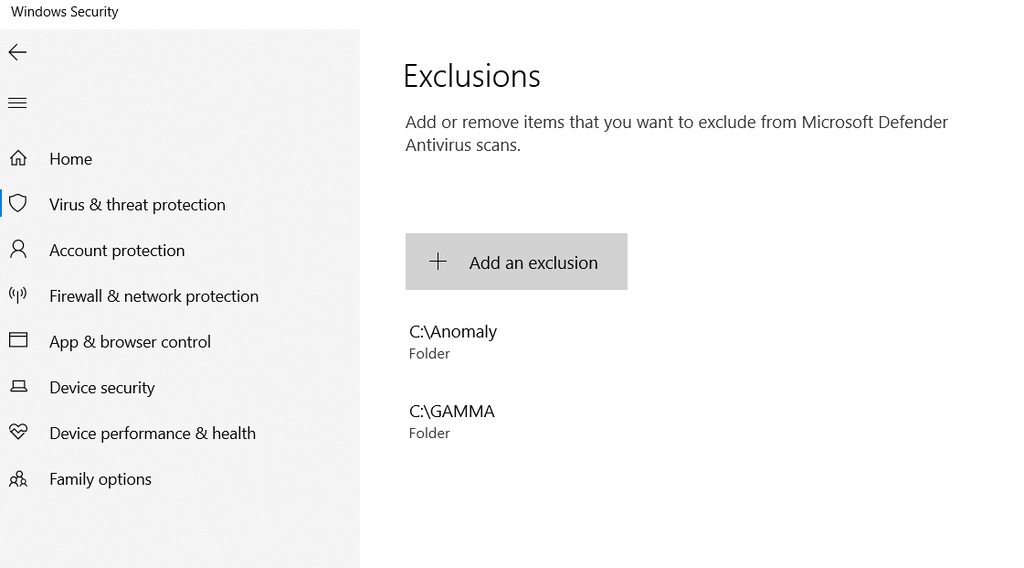Screen dimensions: 1024x568
Task: Click the Family options people icon
Action: (18, 479)
